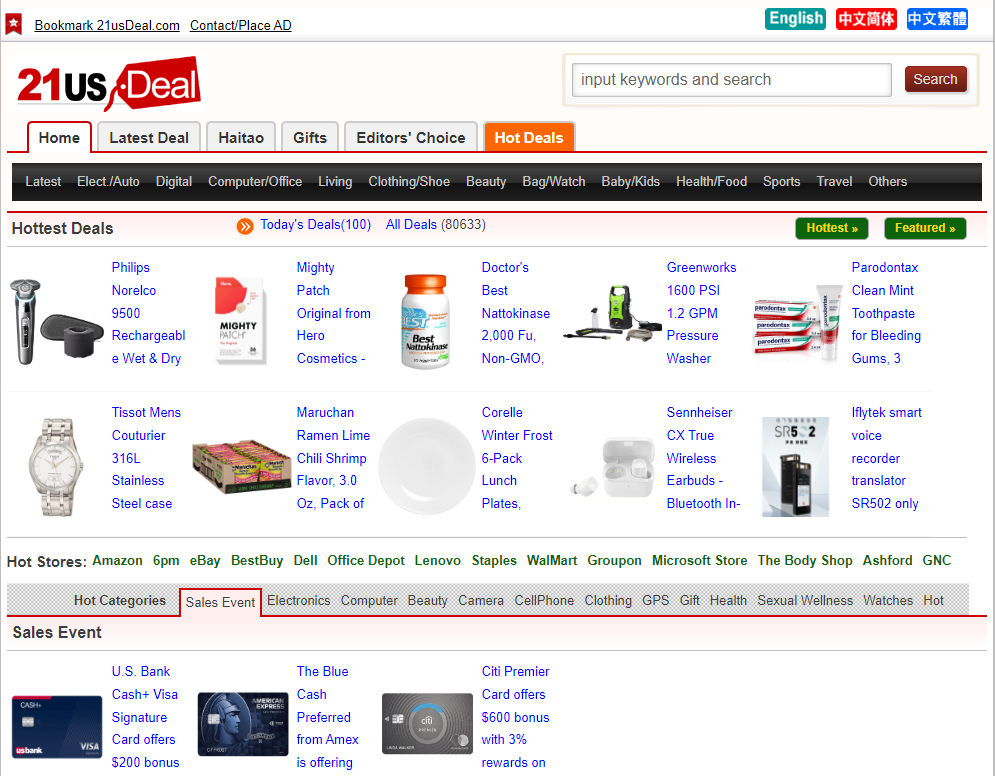Switch to the Editors' Choice tab
The height and width of the screenshot is (776, 995).
pos(410,138)
